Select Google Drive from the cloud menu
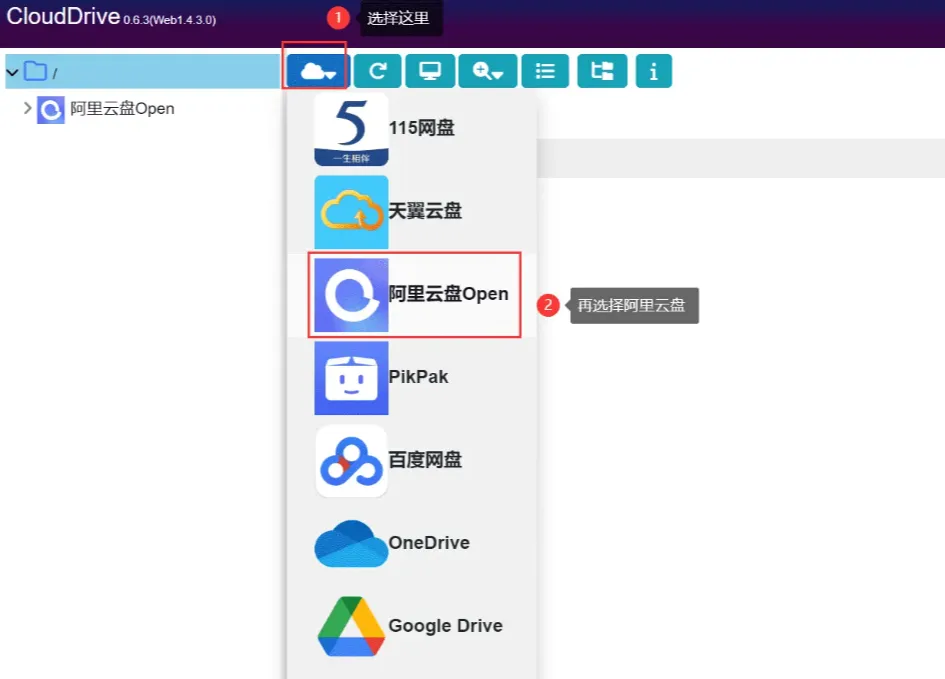The height and width of the screenshot is (679, 945). click(x=412, y=627)
